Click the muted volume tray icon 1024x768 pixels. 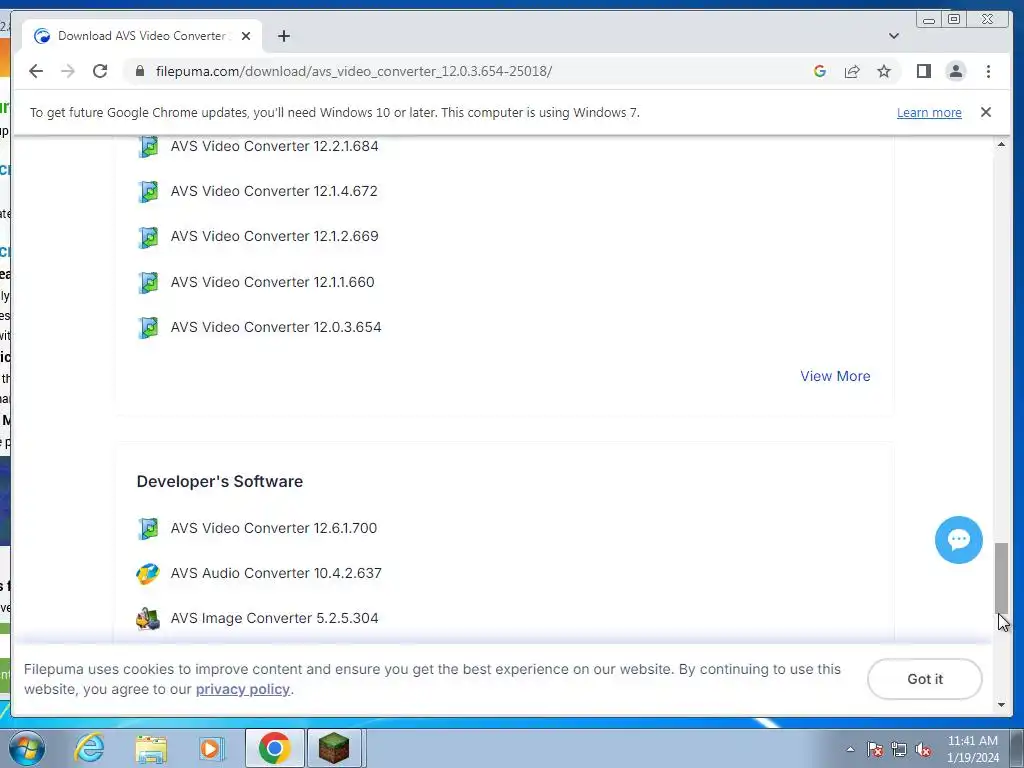923,749
